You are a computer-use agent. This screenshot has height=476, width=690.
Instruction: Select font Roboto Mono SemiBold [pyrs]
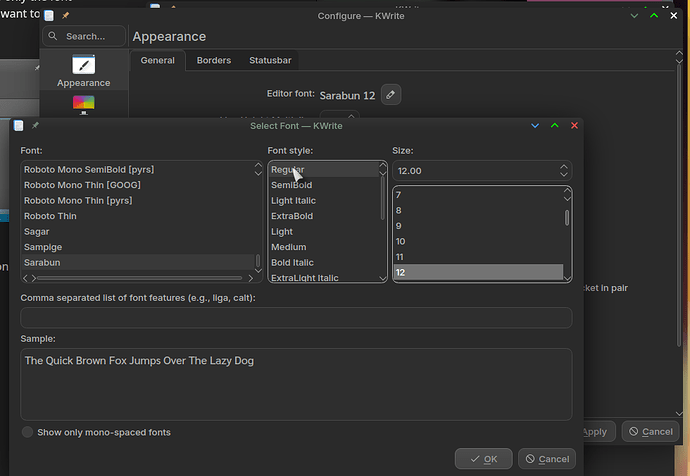pos(138,169)
